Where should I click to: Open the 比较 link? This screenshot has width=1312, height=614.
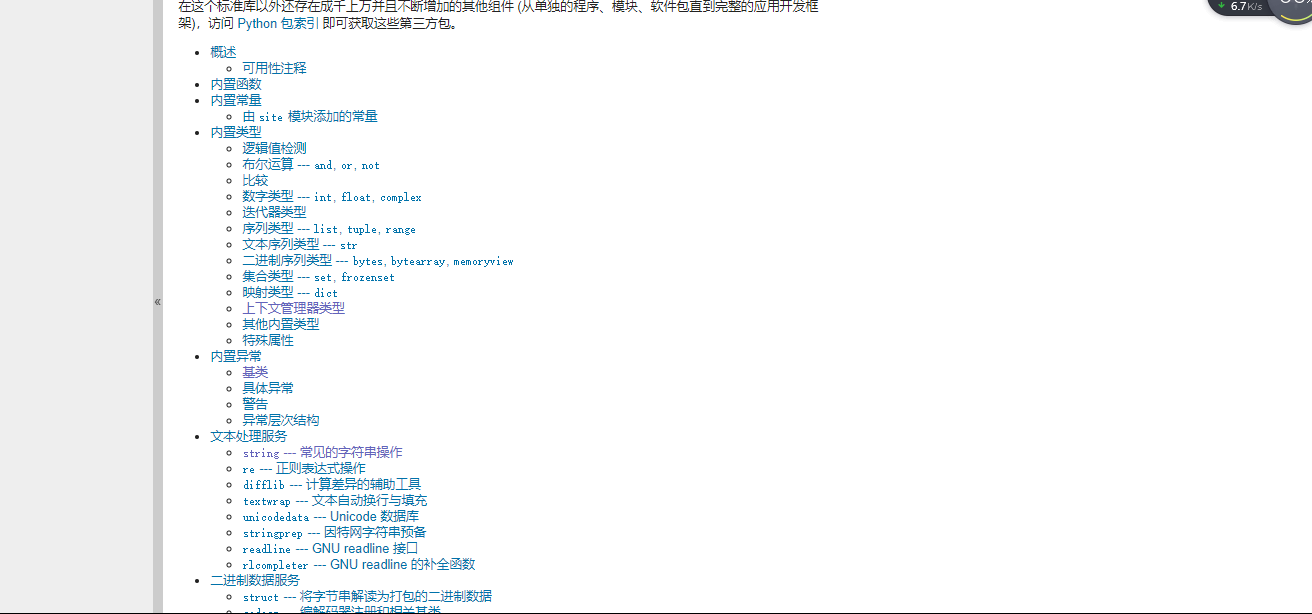coord(255,180)
